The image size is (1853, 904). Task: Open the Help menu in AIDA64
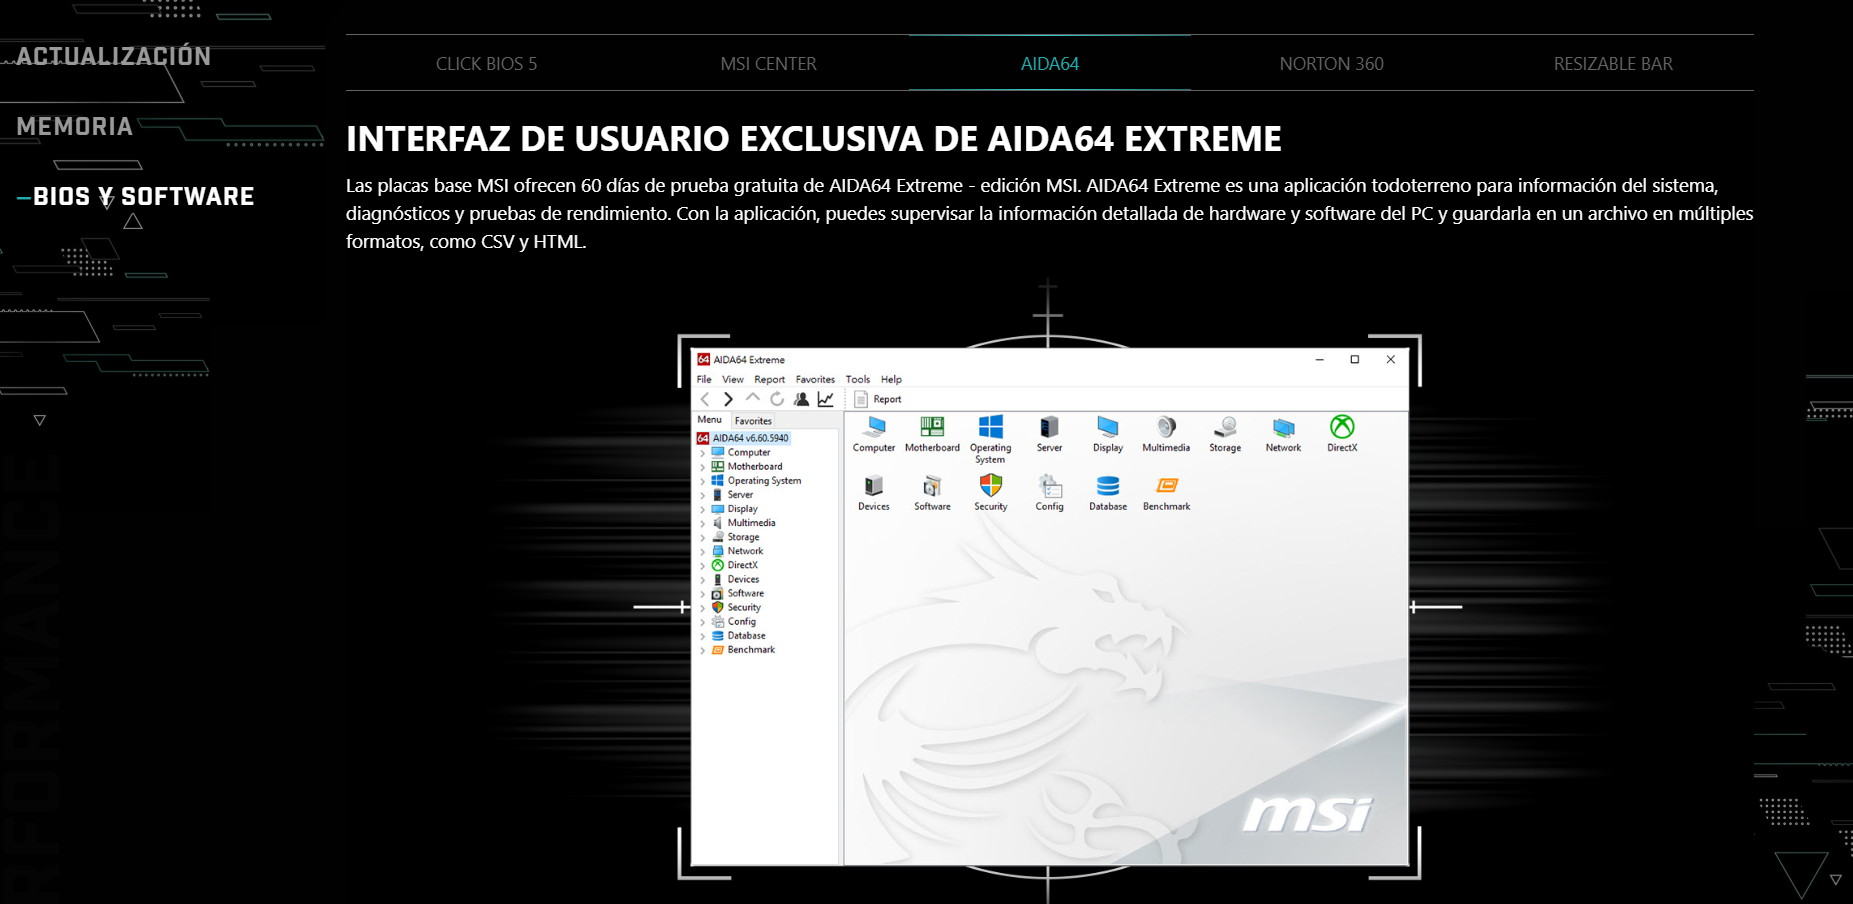pos(891,379)
